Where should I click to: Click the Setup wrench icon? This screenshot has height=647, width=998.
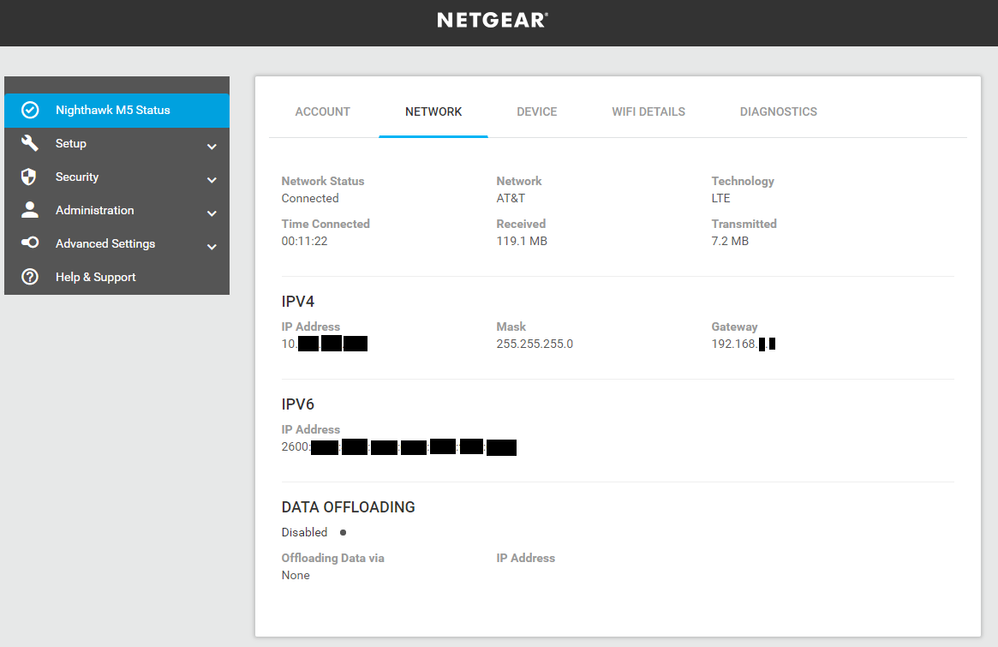pyautogui.click(x=30, y=143)
